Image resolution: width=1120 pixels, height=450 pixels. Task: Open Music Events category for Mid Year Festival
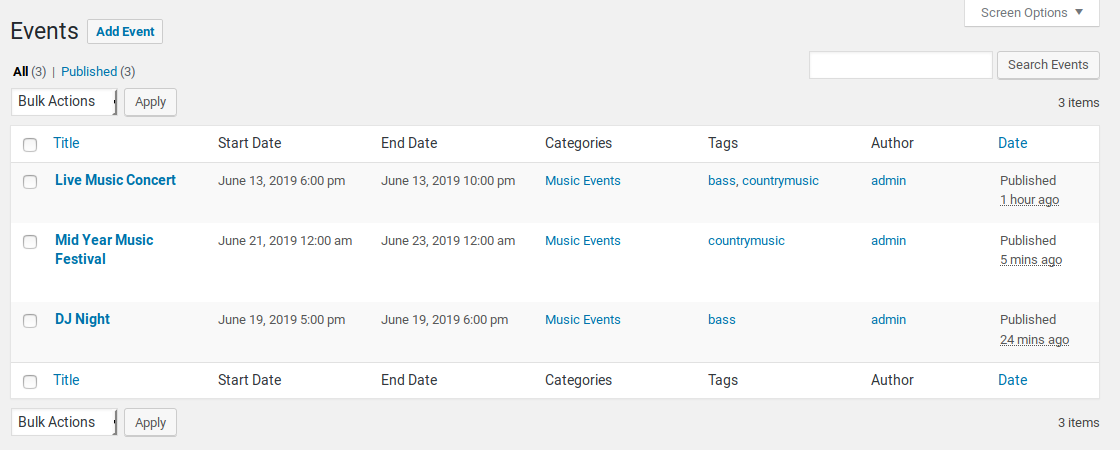[583, 241]
